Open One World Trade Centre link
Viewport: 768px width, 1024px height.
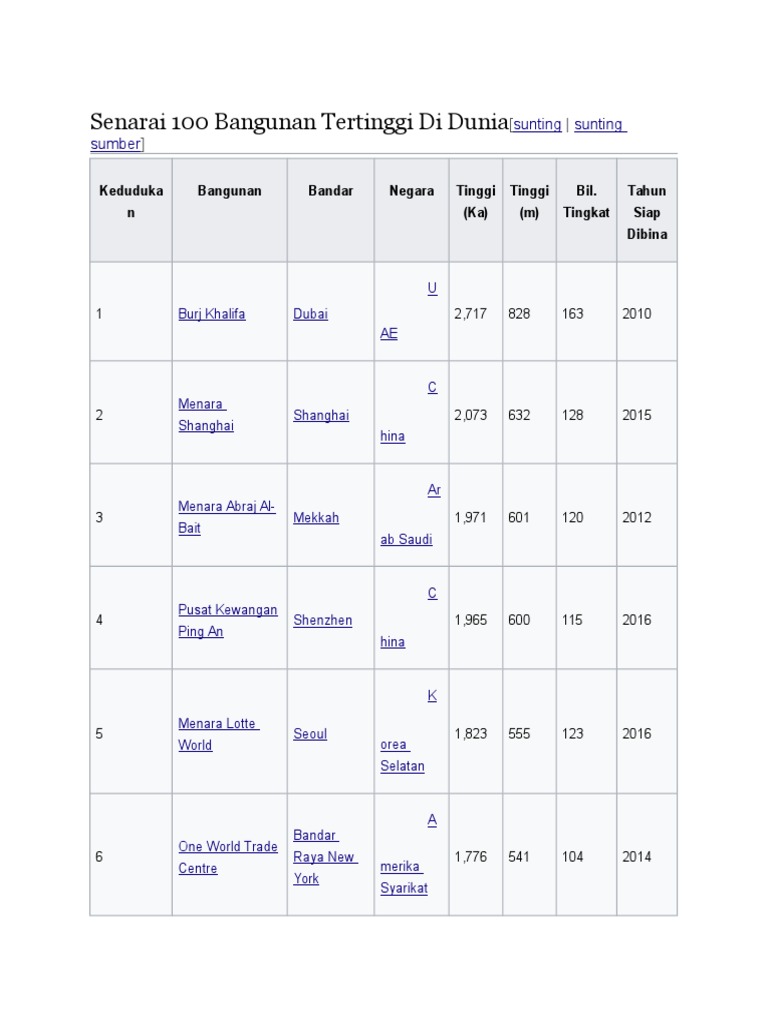point(227,847)
